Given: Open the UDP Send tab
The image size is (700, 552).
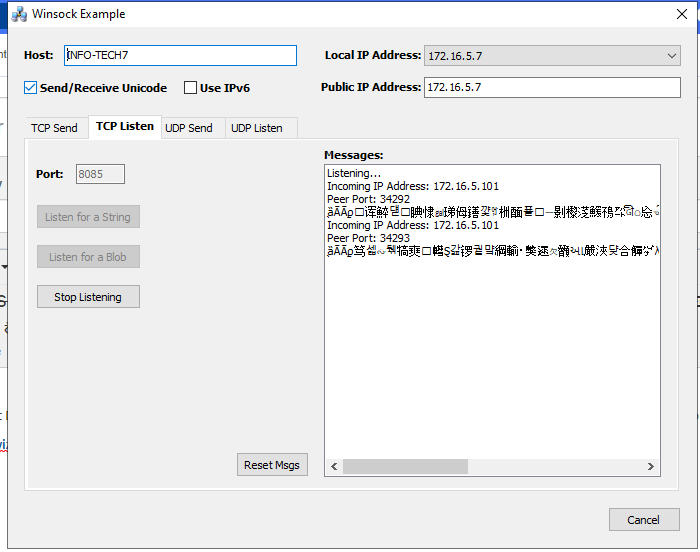Looking at the screenshot, I should pyautogui.click(x=189, y=128).
